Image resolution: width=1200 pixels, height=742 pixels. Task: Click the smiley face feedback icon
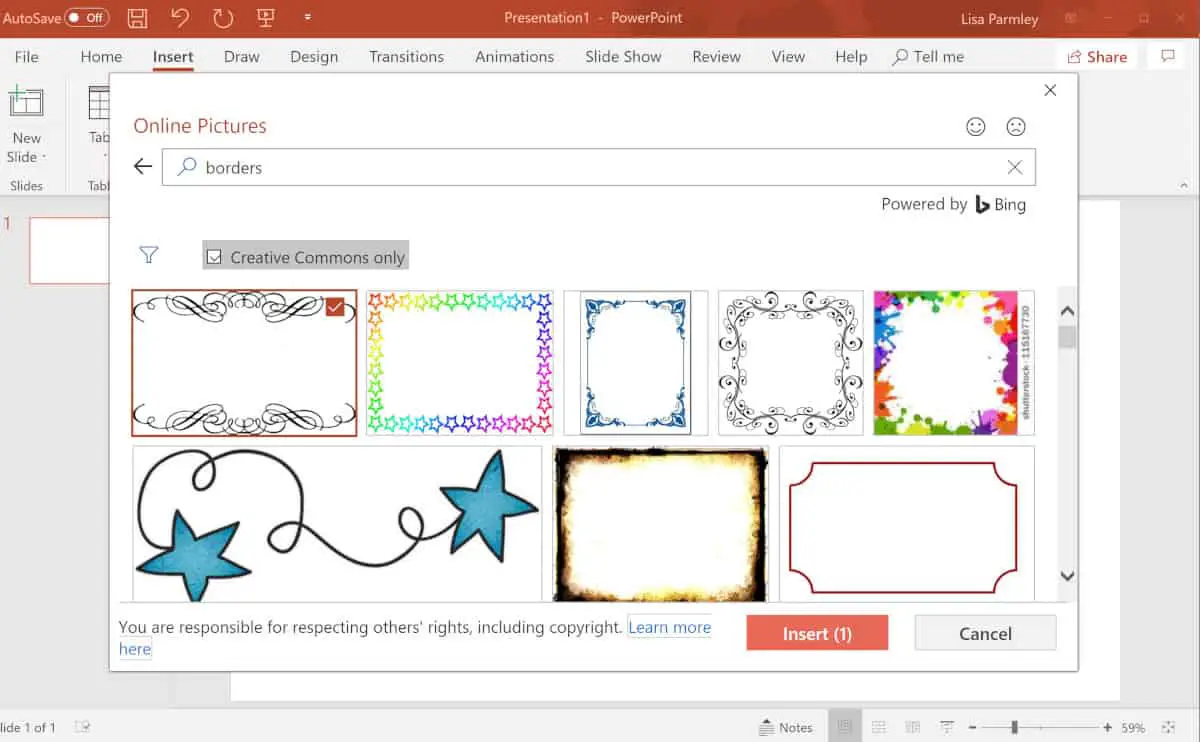pyautogui.click(x=975, y=126)
